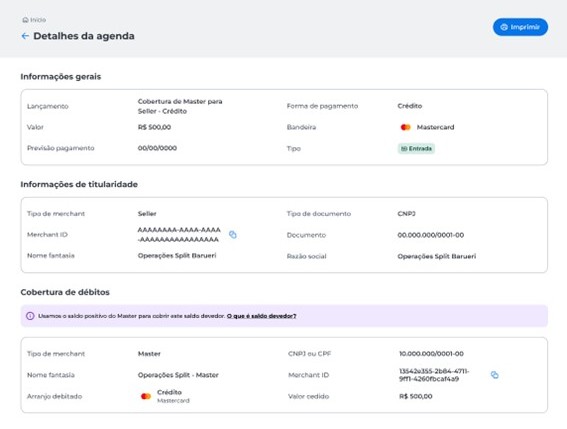Viewport: 567px width, 429px height.
Task: Click the Previsão pagamento label
Action: 61,148
